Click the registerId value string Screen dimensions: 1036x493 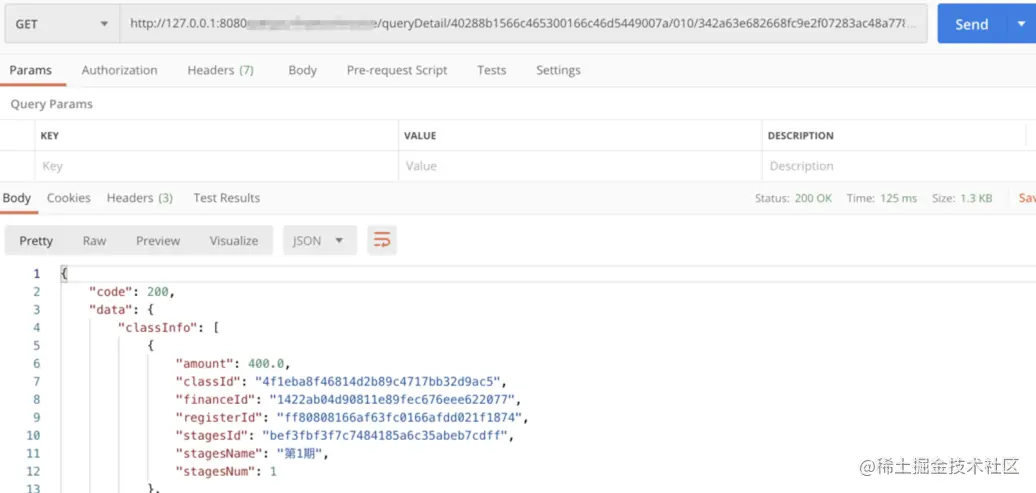tap(402, 417)
